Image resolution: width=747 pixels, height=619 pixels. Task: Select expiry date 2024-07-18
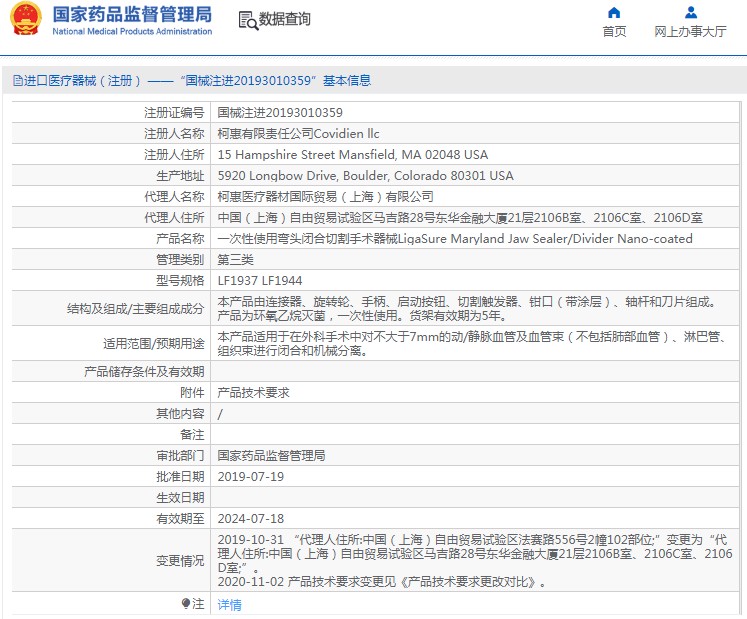point(251,518)
